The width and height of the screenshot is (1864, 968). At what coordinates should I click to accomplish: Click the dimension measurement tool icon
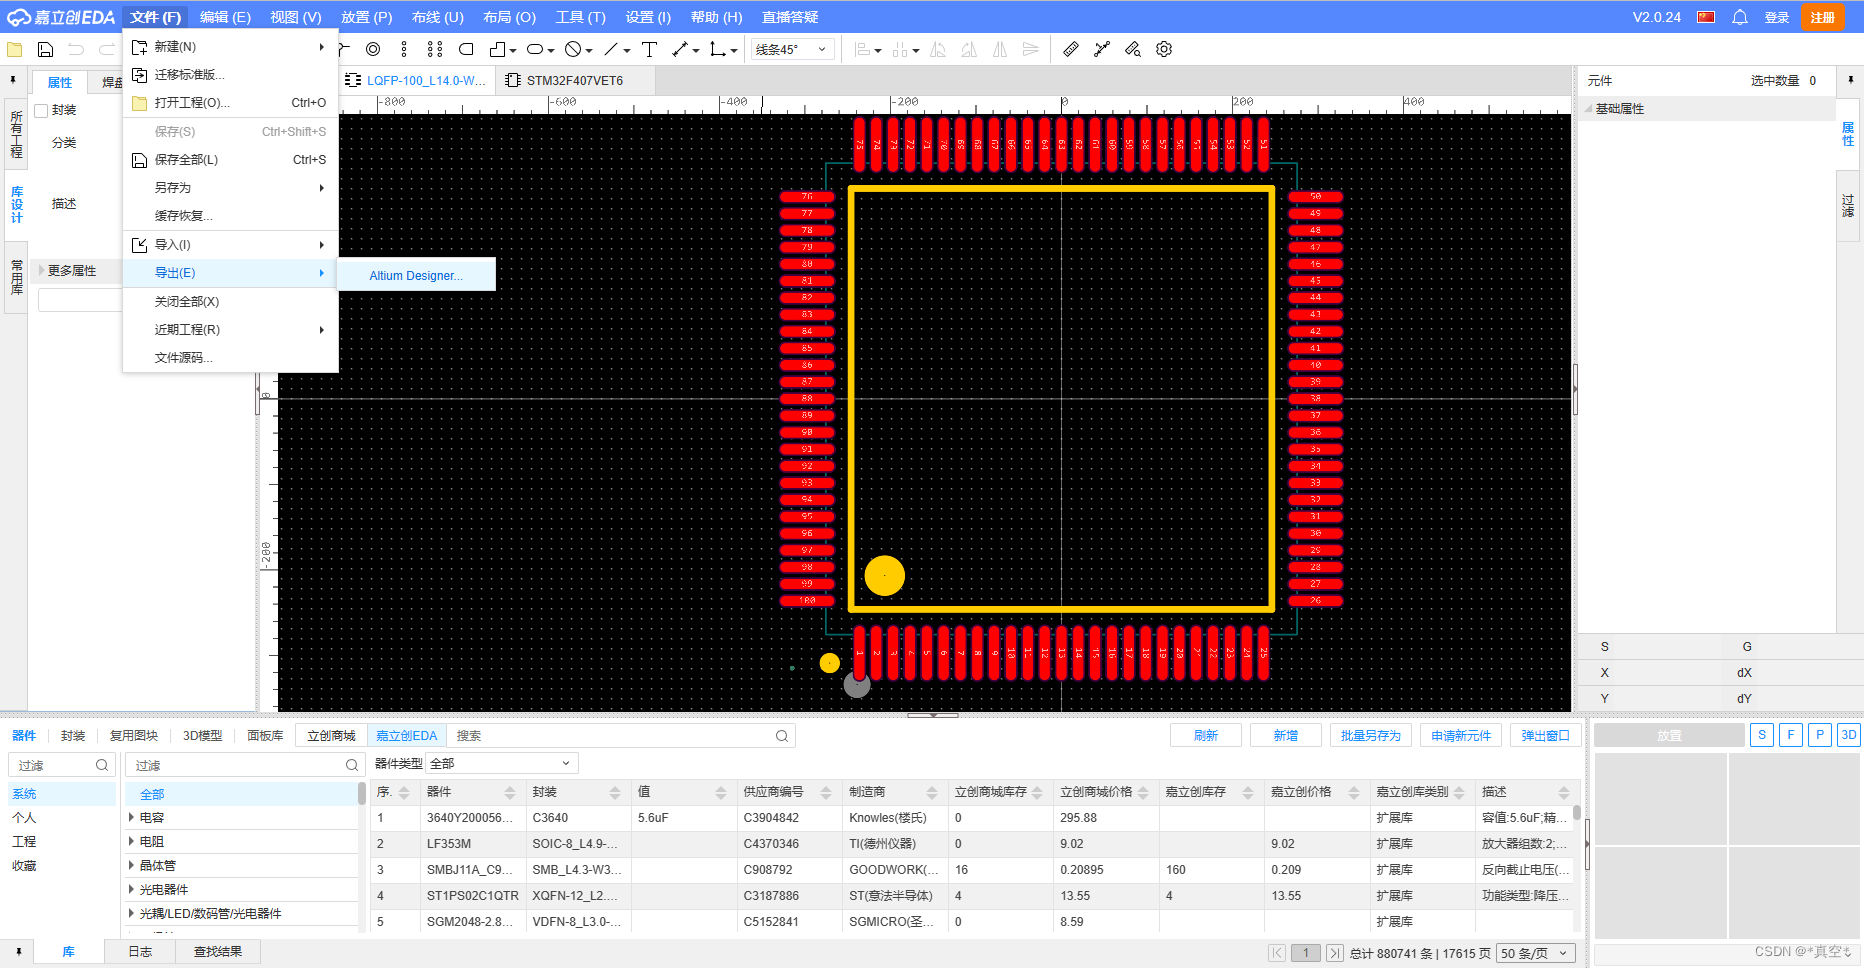[x=680, y=49]
